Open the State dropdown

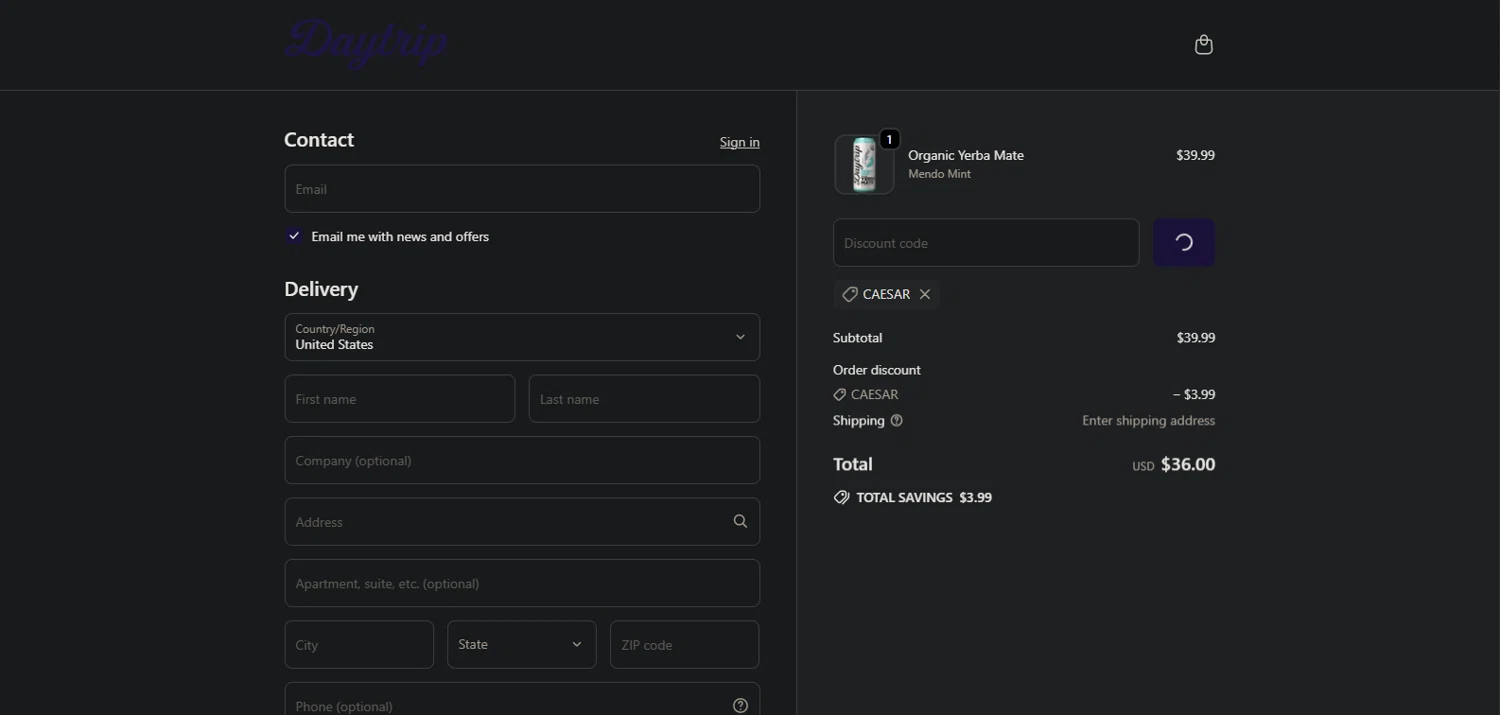coord(521,645)
